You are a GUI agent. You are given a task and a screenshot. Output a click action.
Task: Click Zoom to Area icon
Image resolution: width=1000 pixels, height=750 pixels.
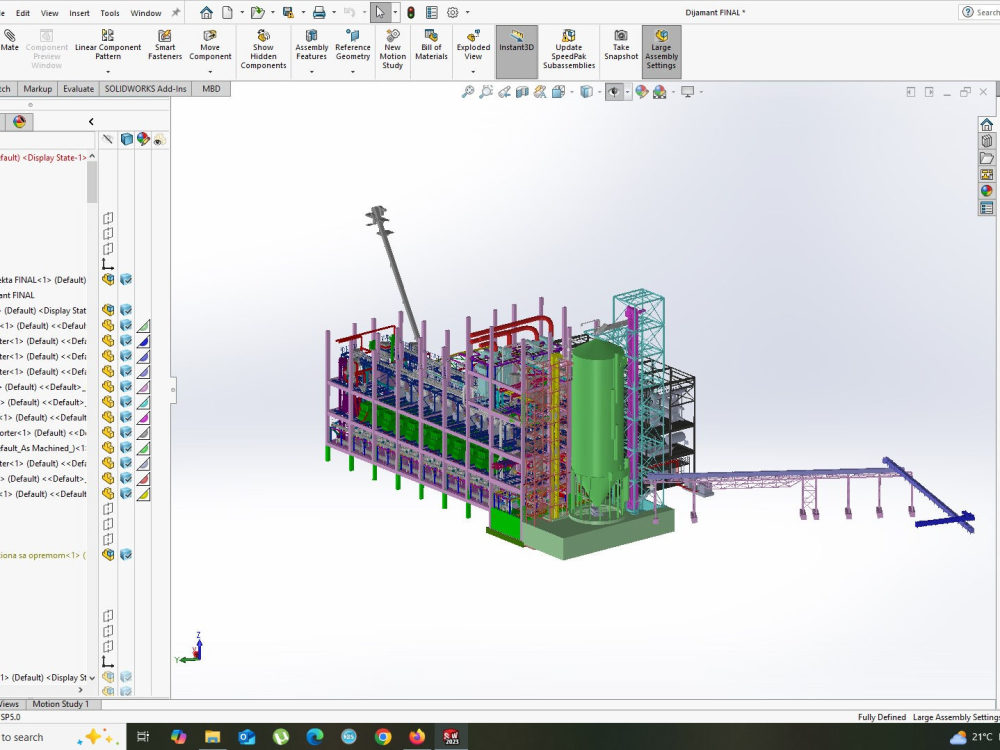click(486, 92)
